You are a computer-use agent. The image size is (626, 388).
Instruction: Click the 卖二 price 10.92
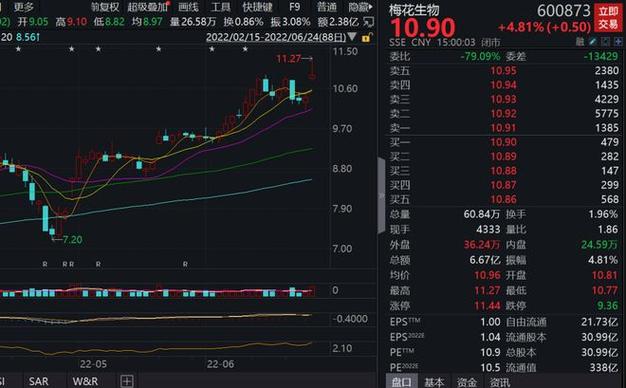503,113
